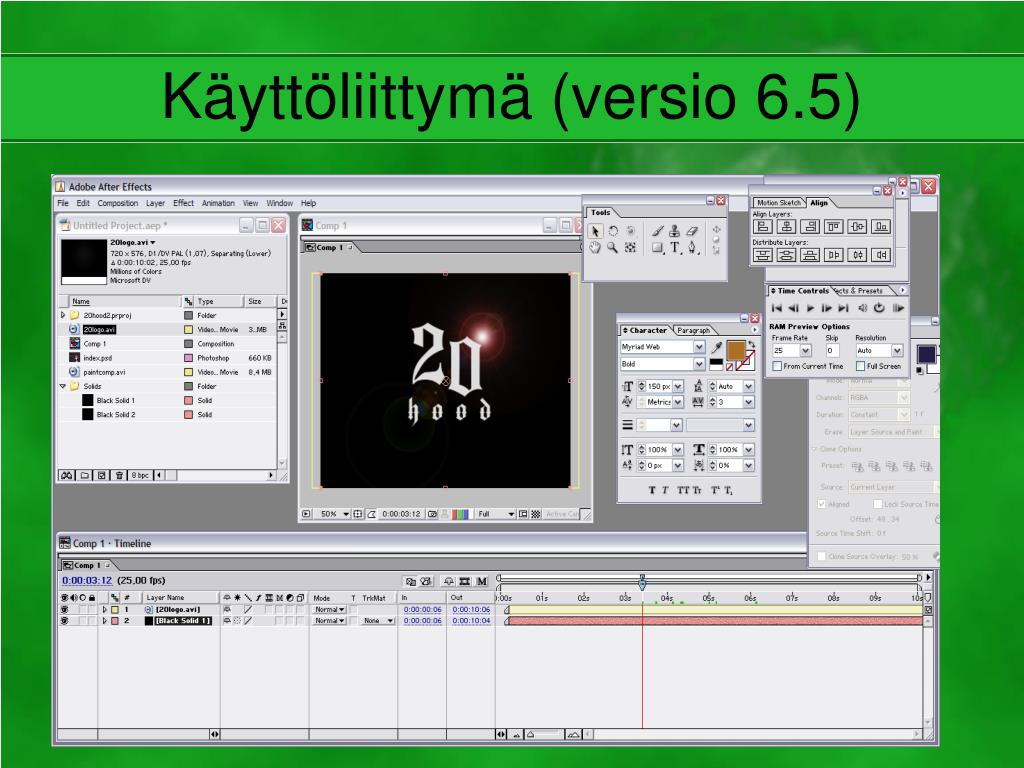This screenshot has width=1024, height=768.
Task: Enable From Current Time checkbox
Action: point(777,366)
